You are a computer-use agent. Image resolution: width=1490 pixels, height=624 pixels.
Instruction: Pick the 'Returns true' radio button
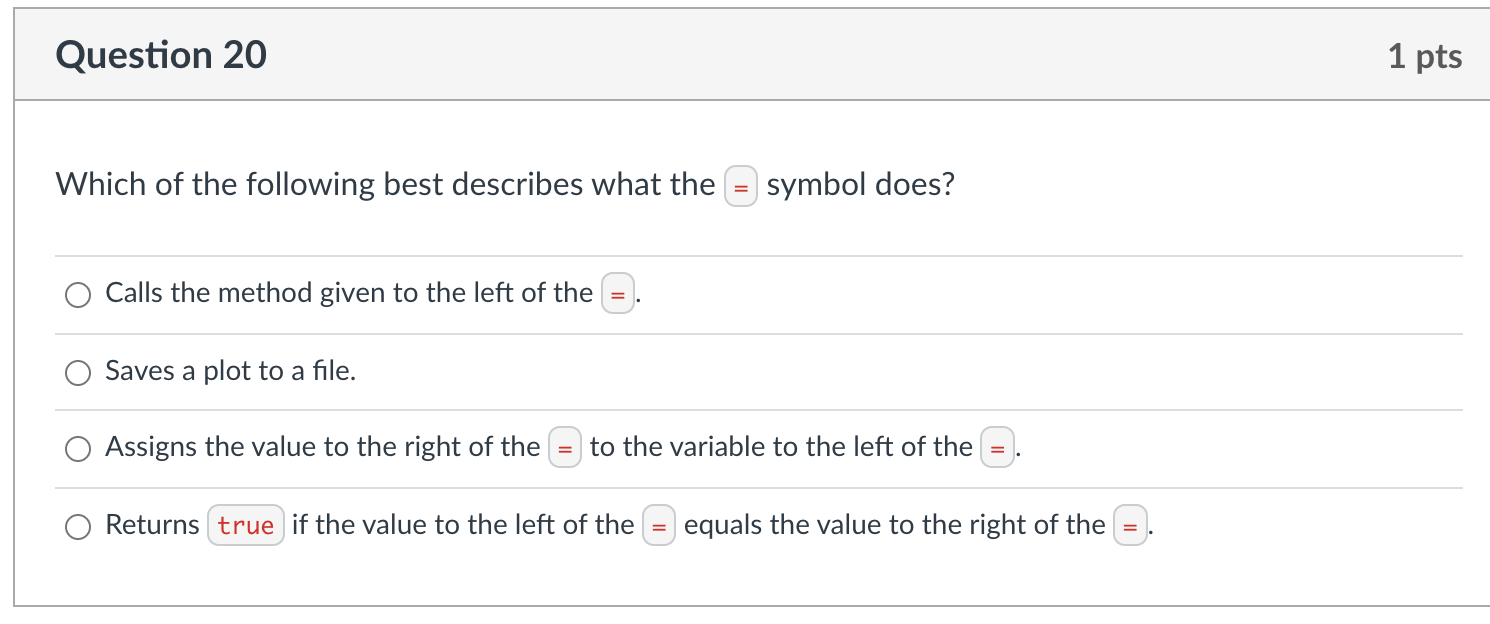pos(78,527)
